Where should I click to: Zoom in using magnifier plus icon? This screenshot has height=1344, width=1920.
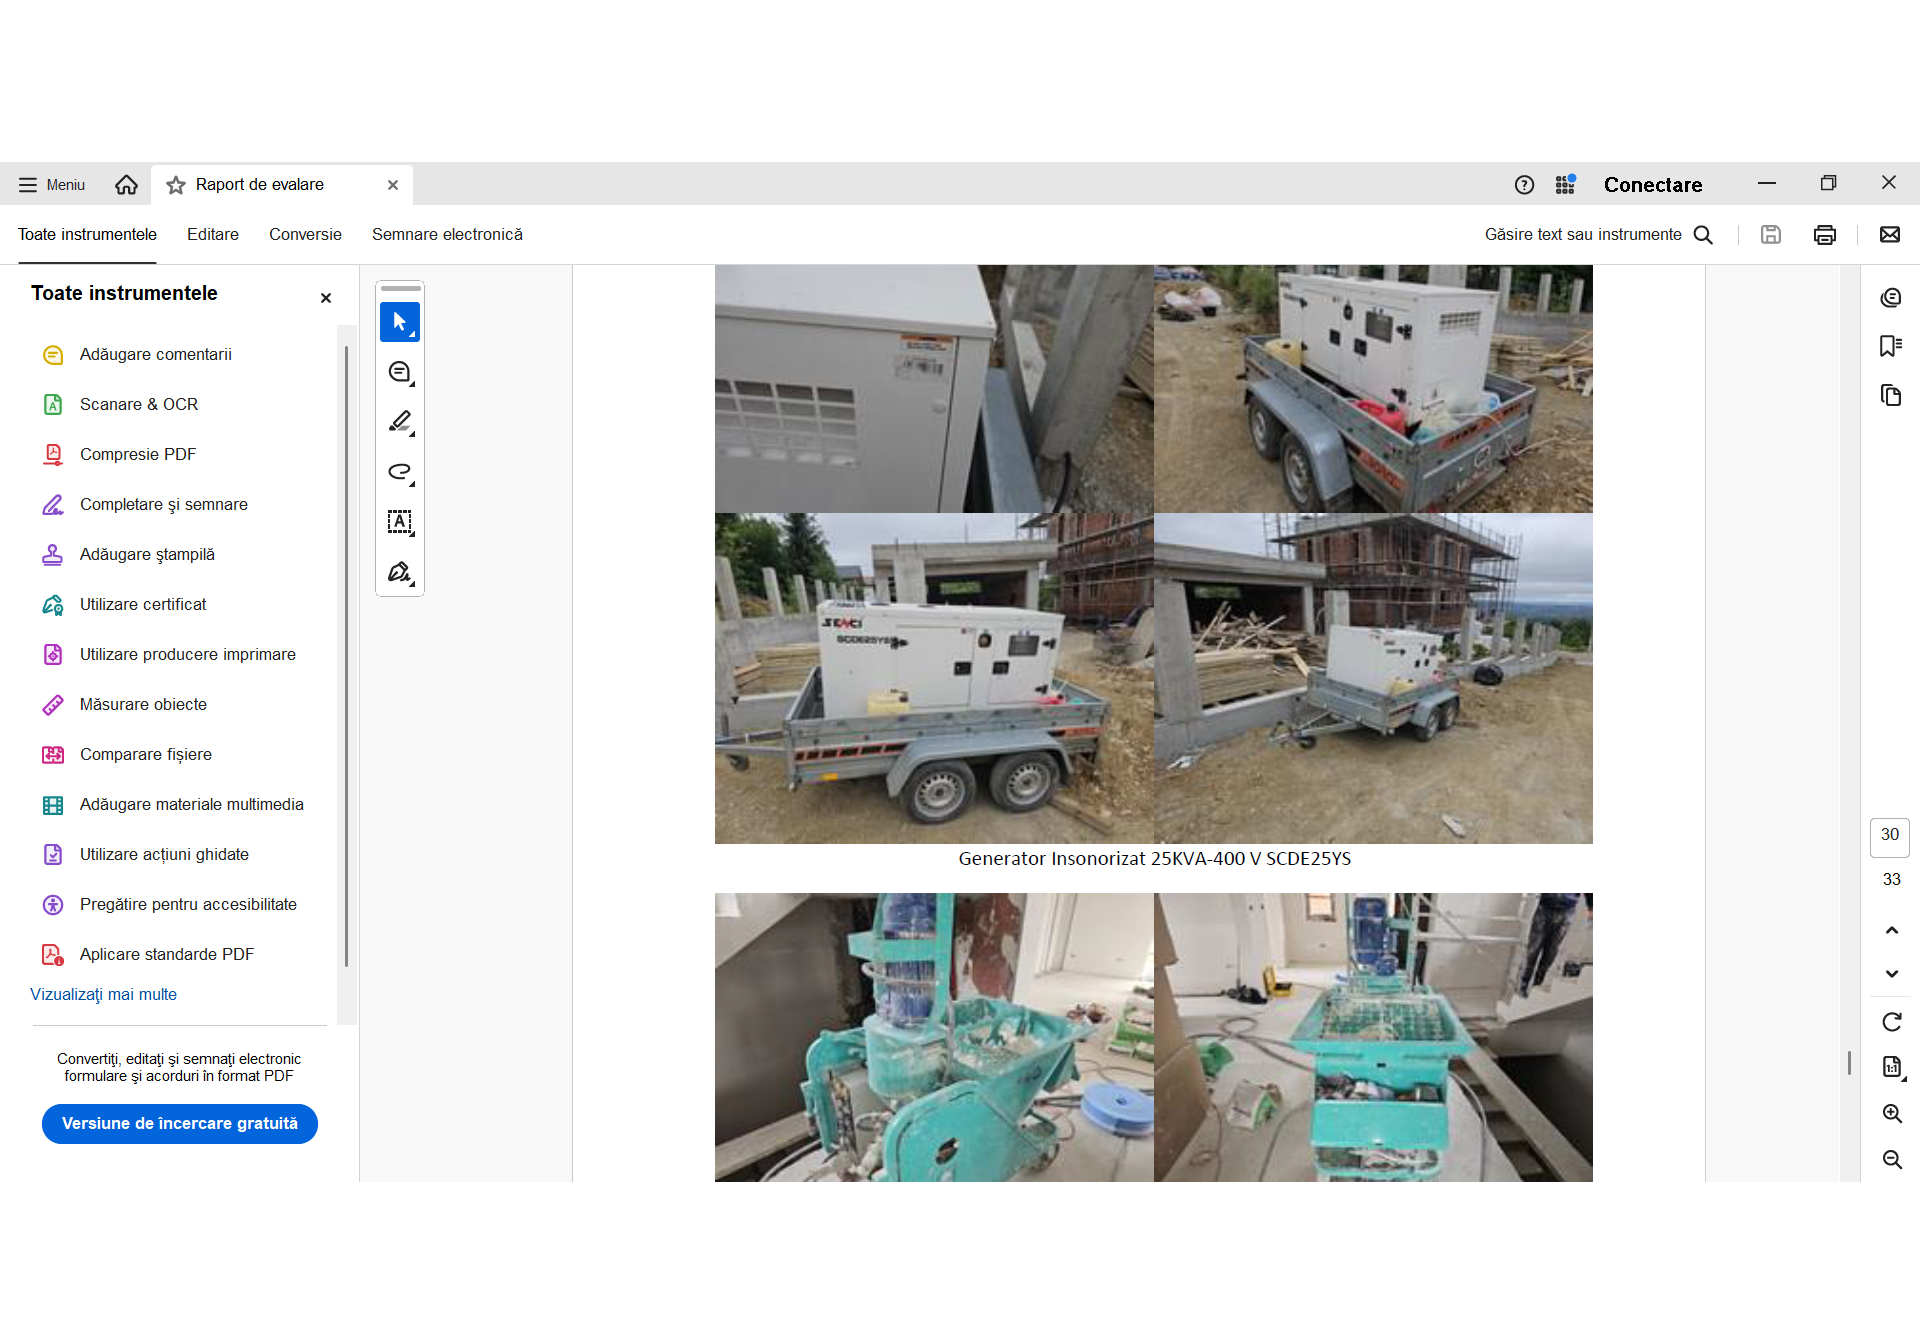click(x=1891, y=1114)
